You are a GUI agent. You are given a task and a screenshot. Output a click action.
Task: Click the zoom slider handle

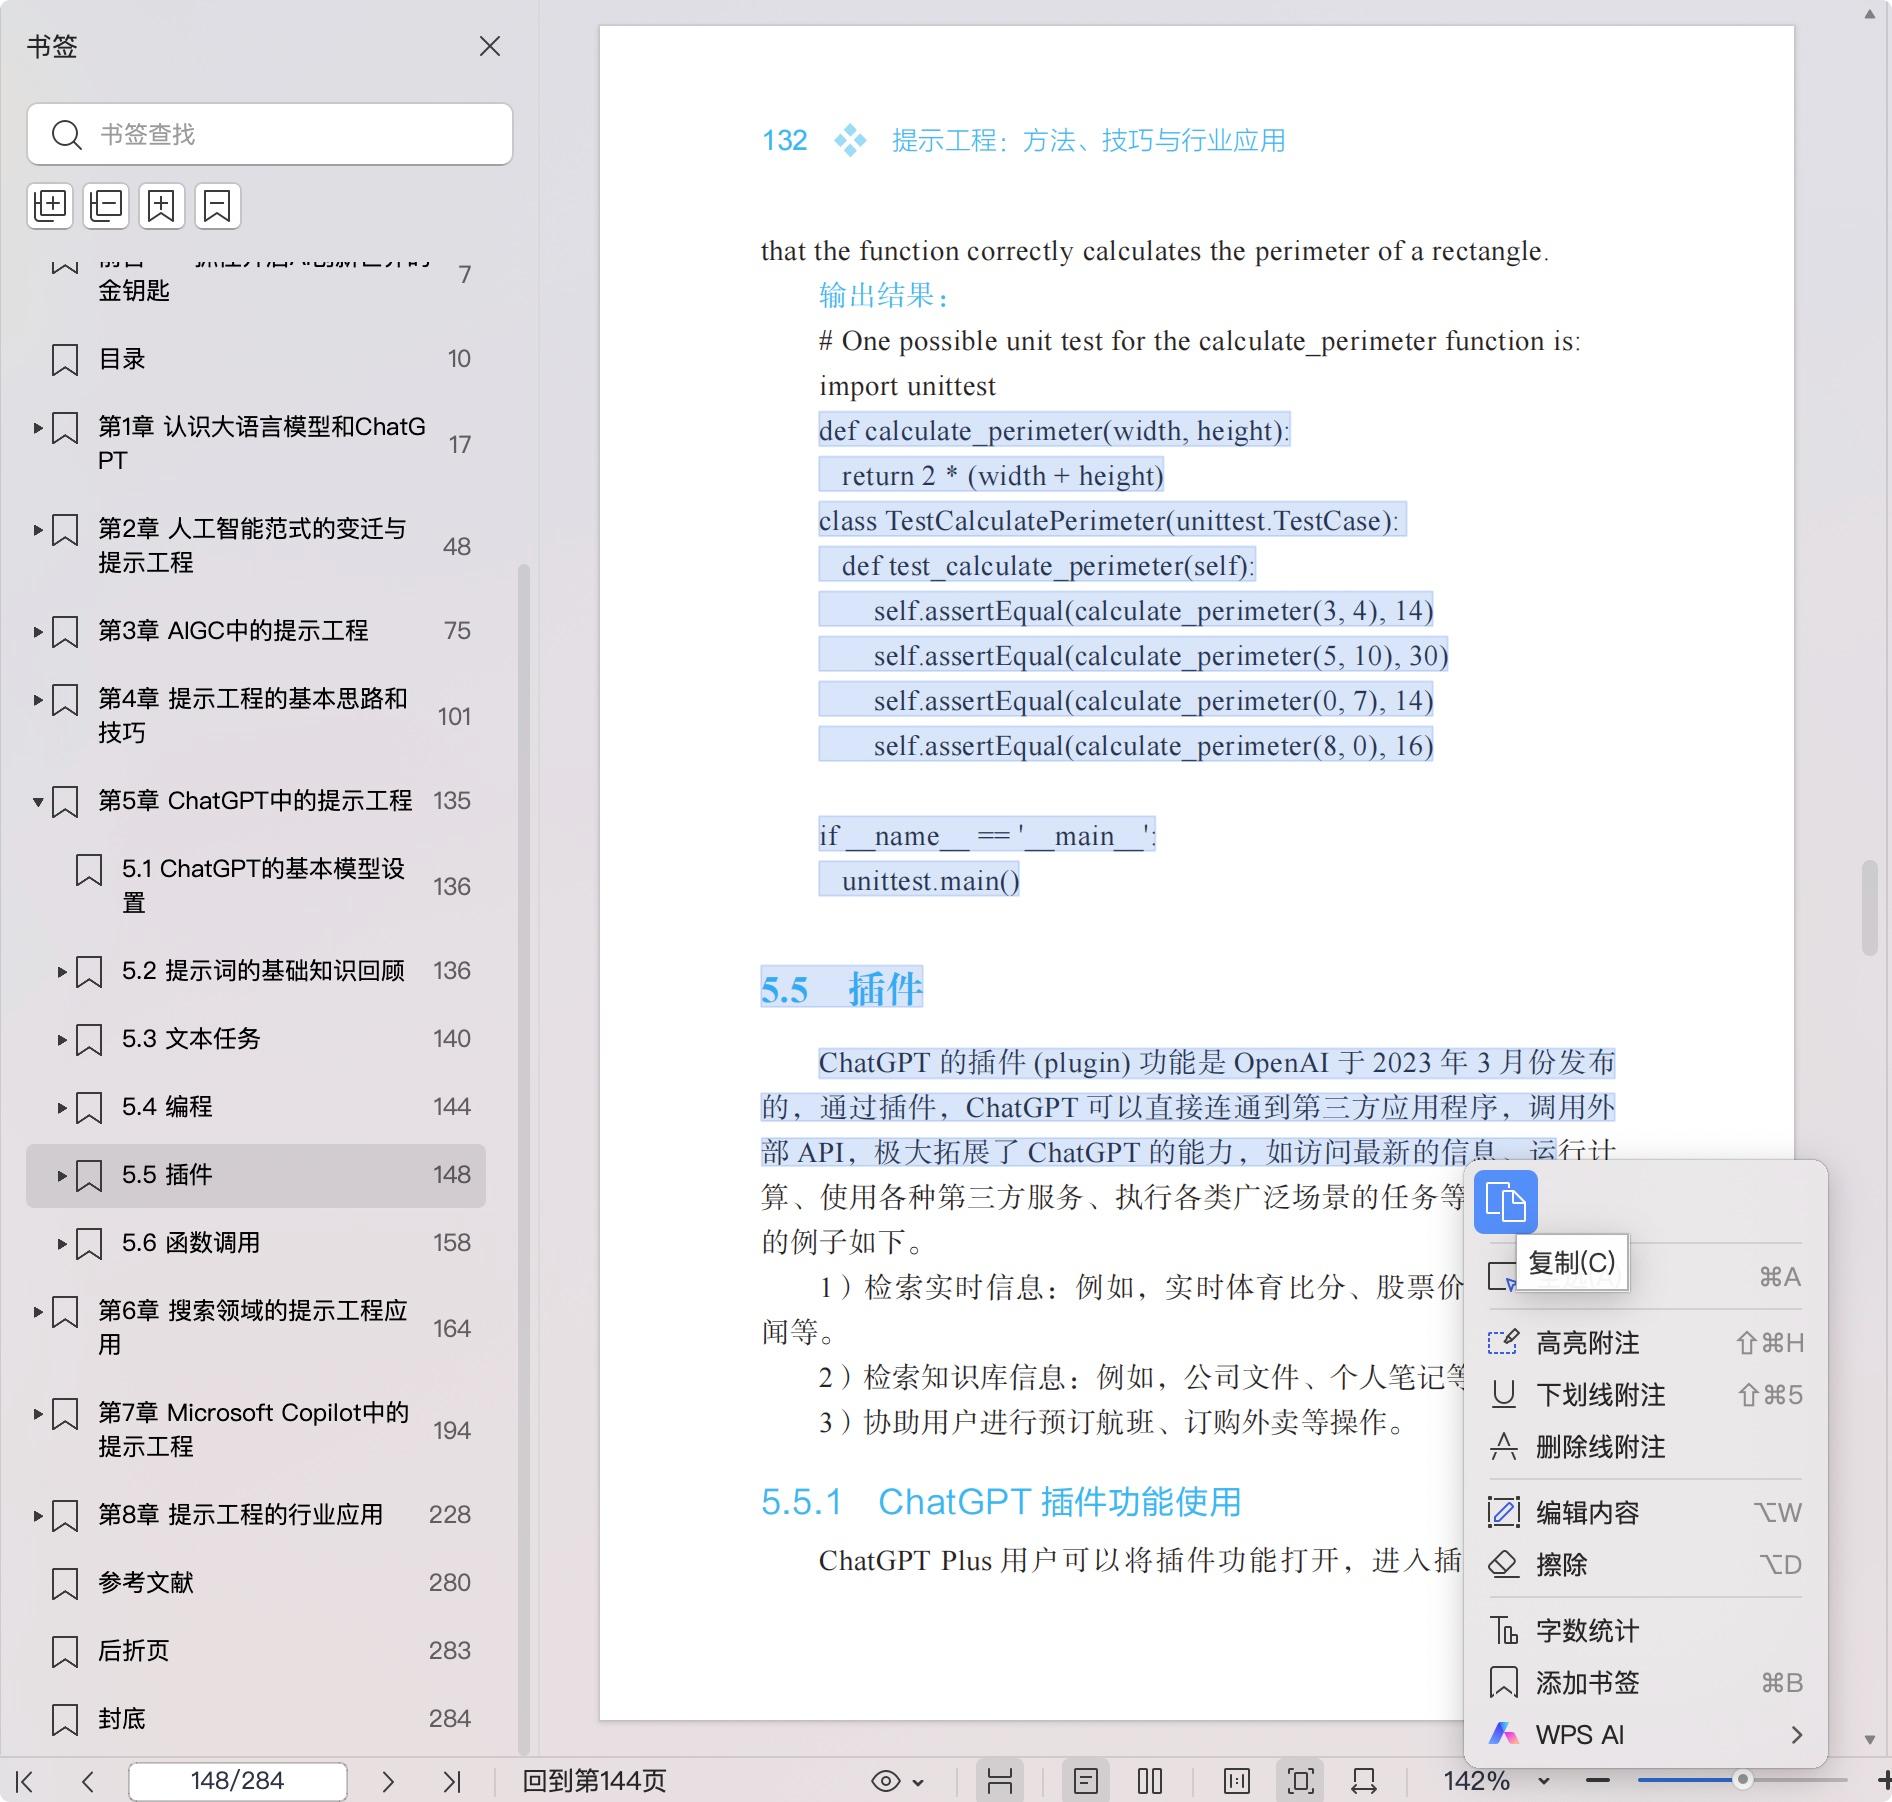[x=1742, y=1780]
